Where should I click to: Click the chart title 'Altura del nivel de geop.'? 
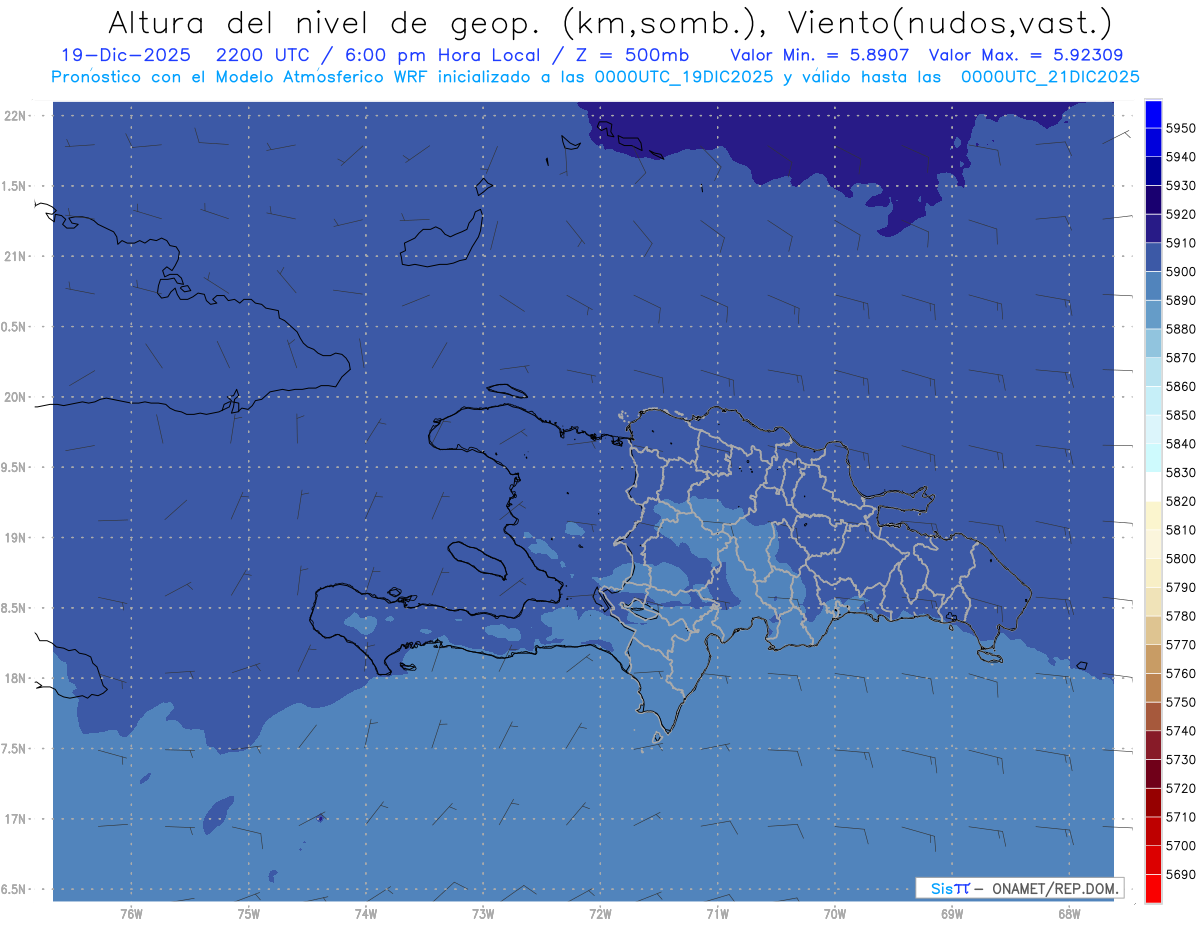(324, 22)
